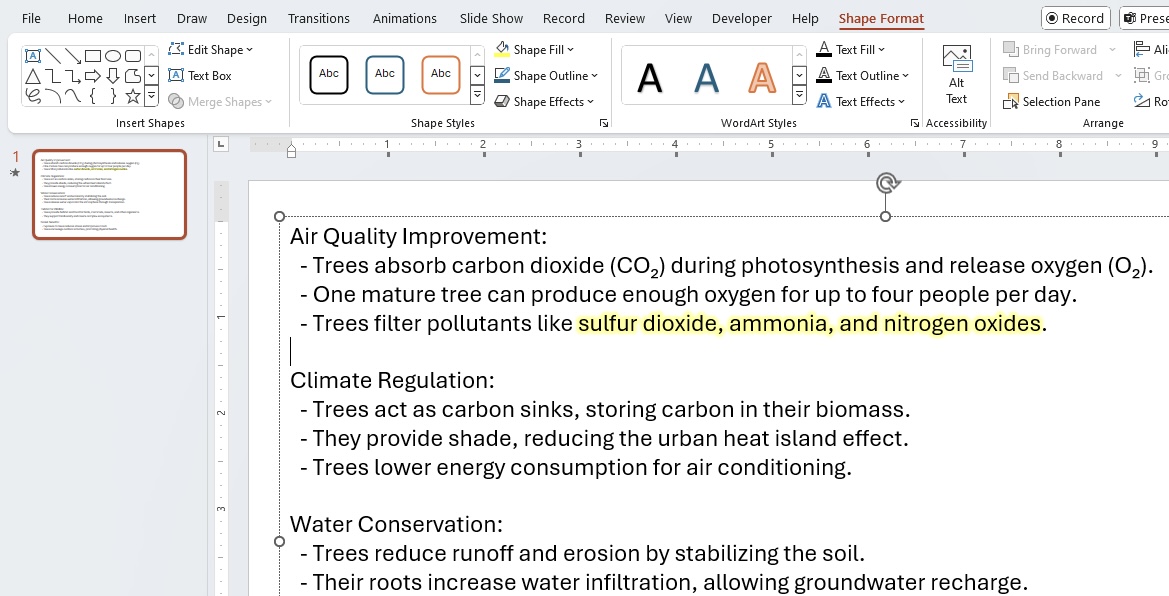Select the right brace shape
Viewport: 1169px width, 596px height.
click(113, 95)
